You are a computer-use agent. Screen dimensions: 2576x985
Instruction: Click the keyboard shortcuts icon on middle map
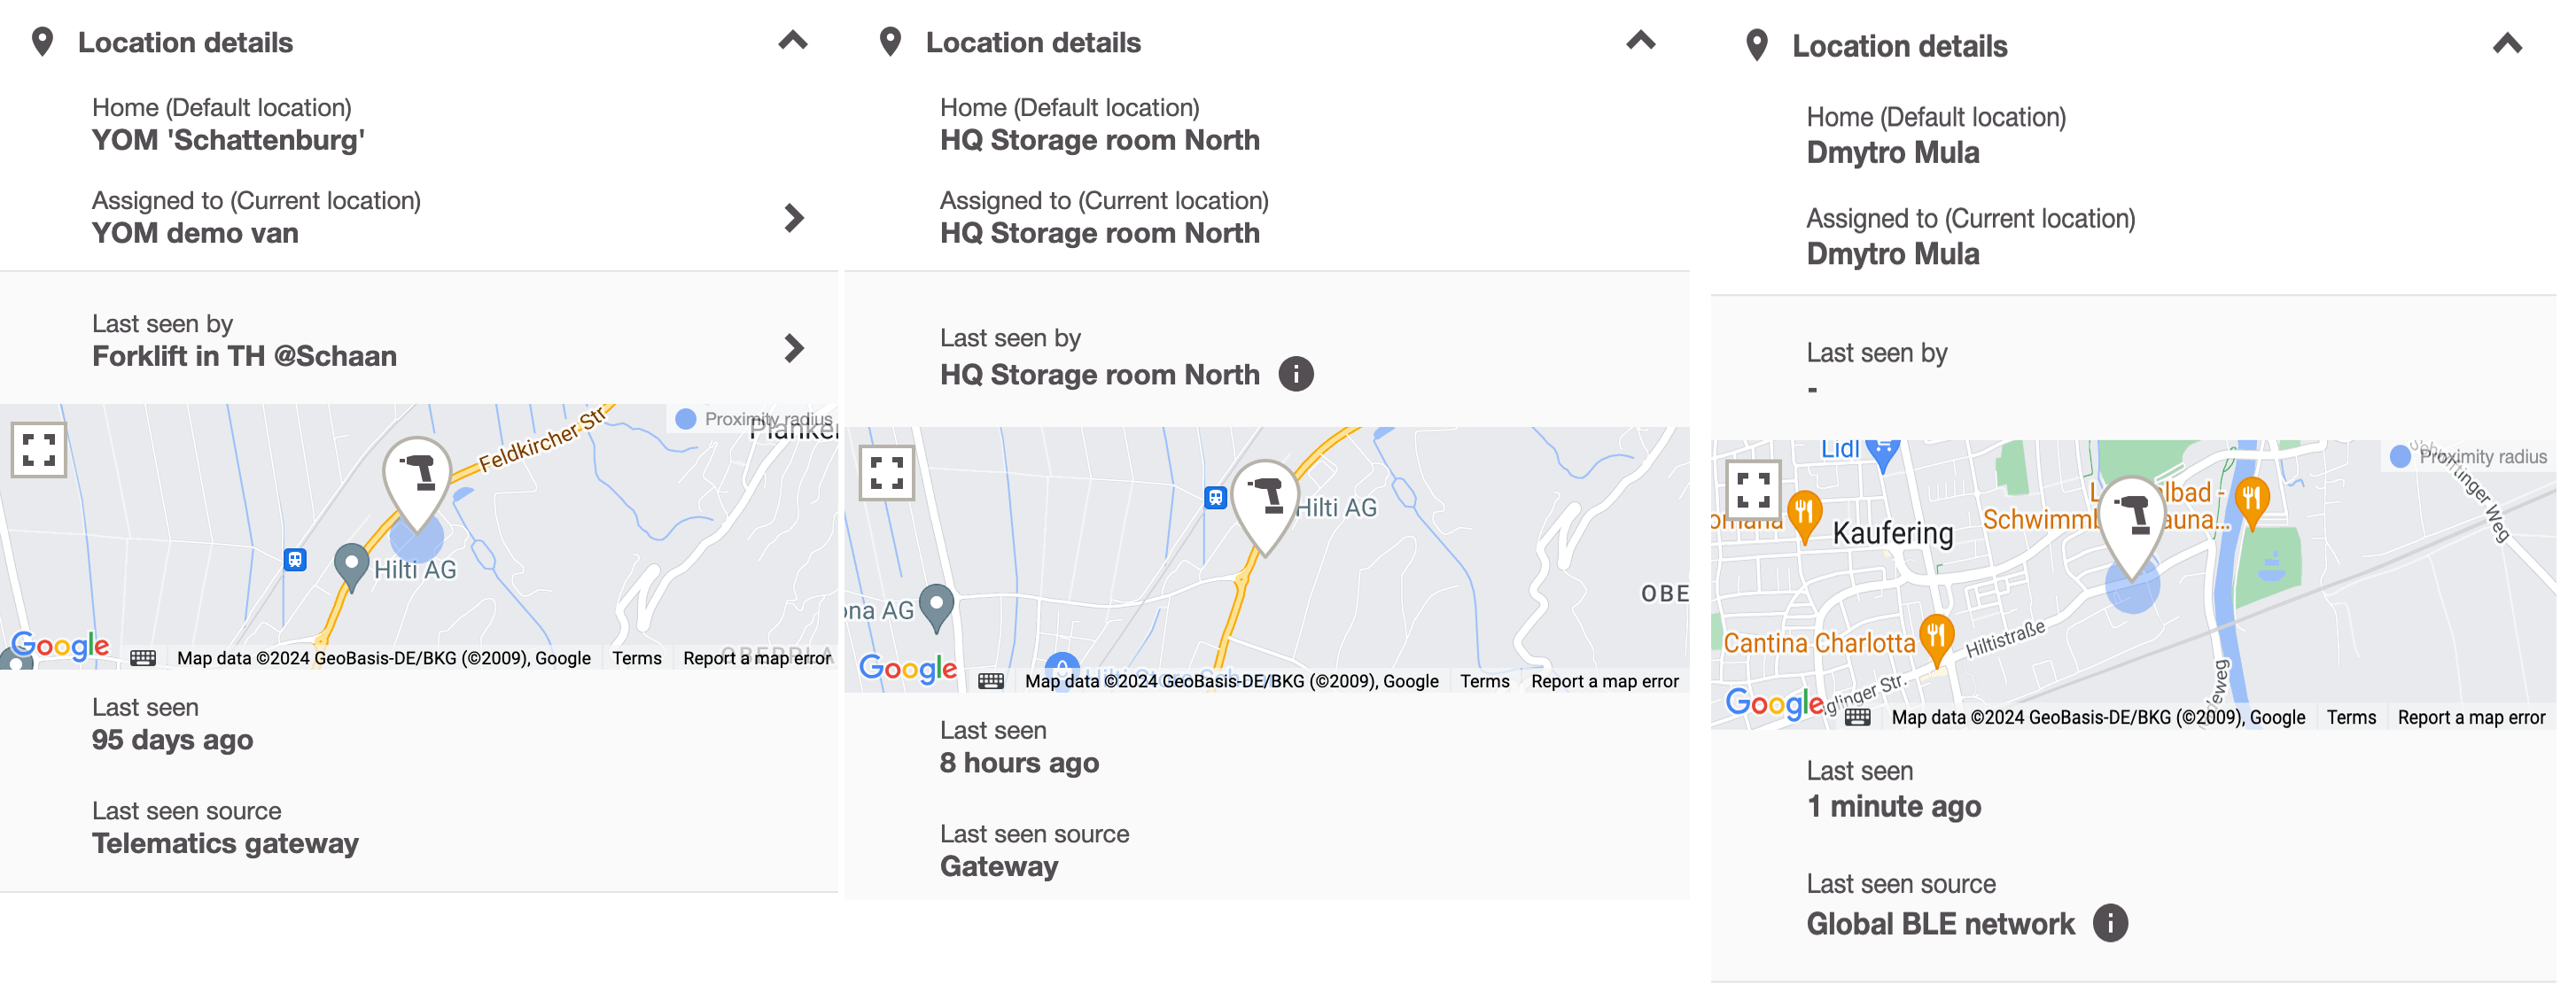click(991, 681)
